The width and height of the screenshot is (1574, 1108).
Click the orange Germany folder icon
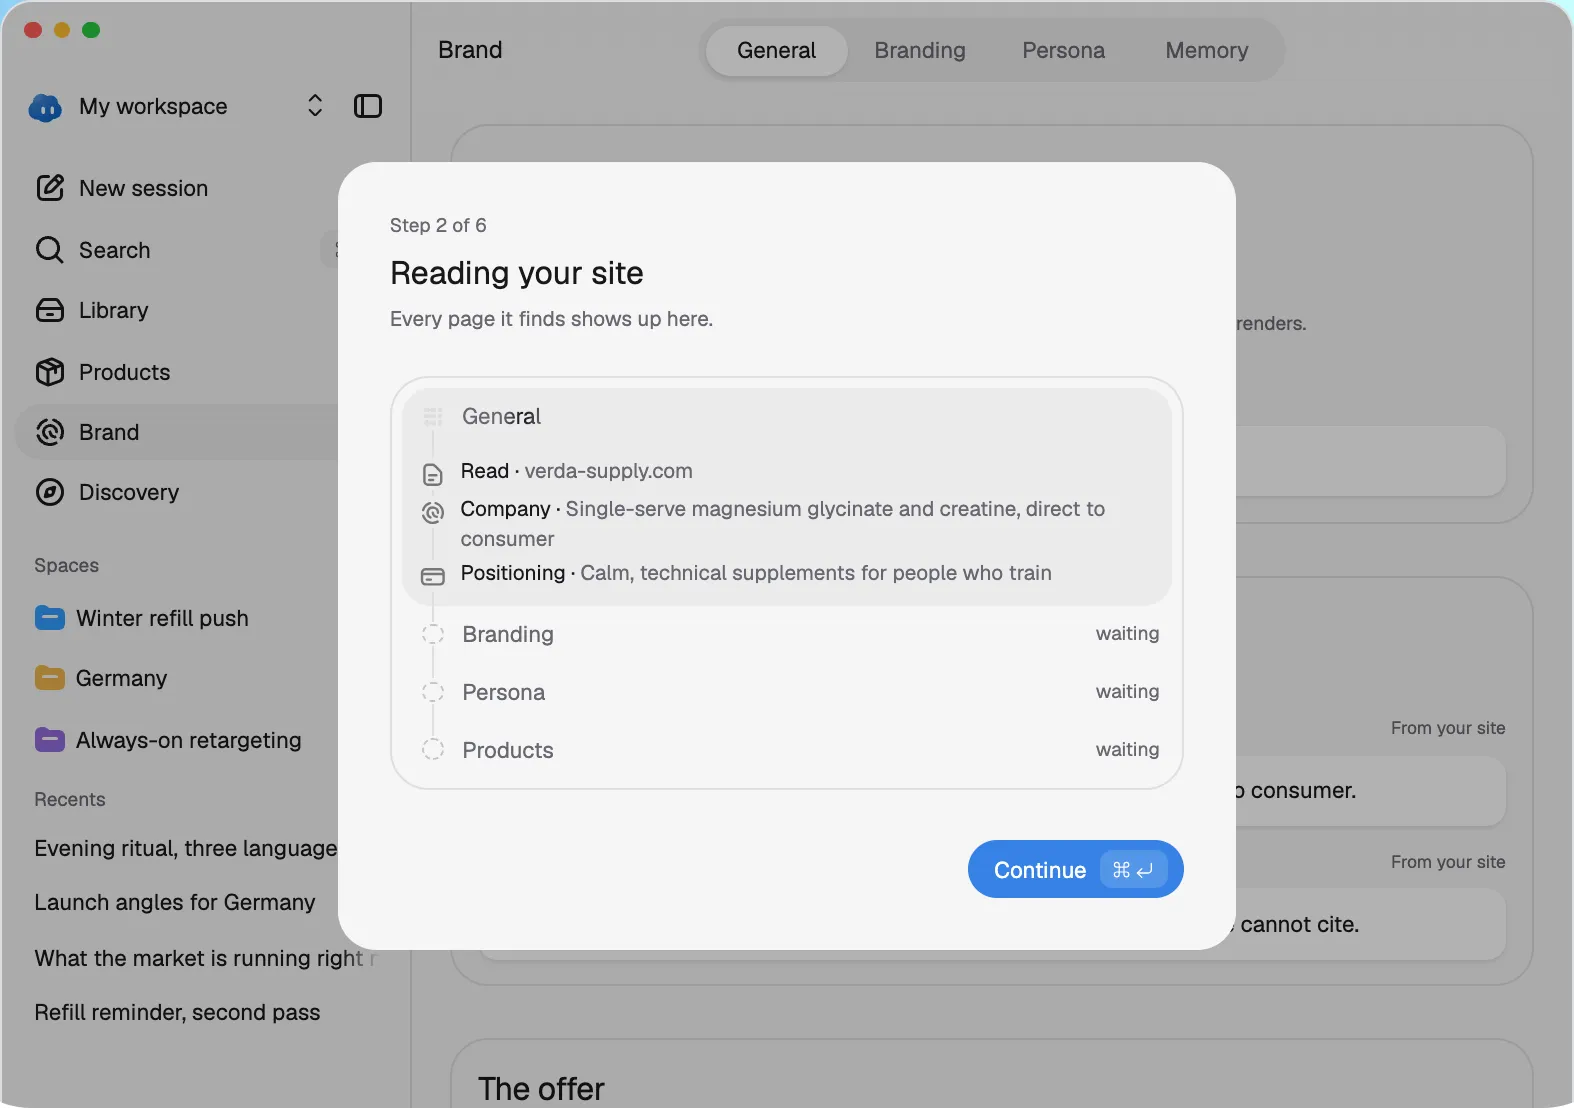pyautogui.click(x=50, y=678)
